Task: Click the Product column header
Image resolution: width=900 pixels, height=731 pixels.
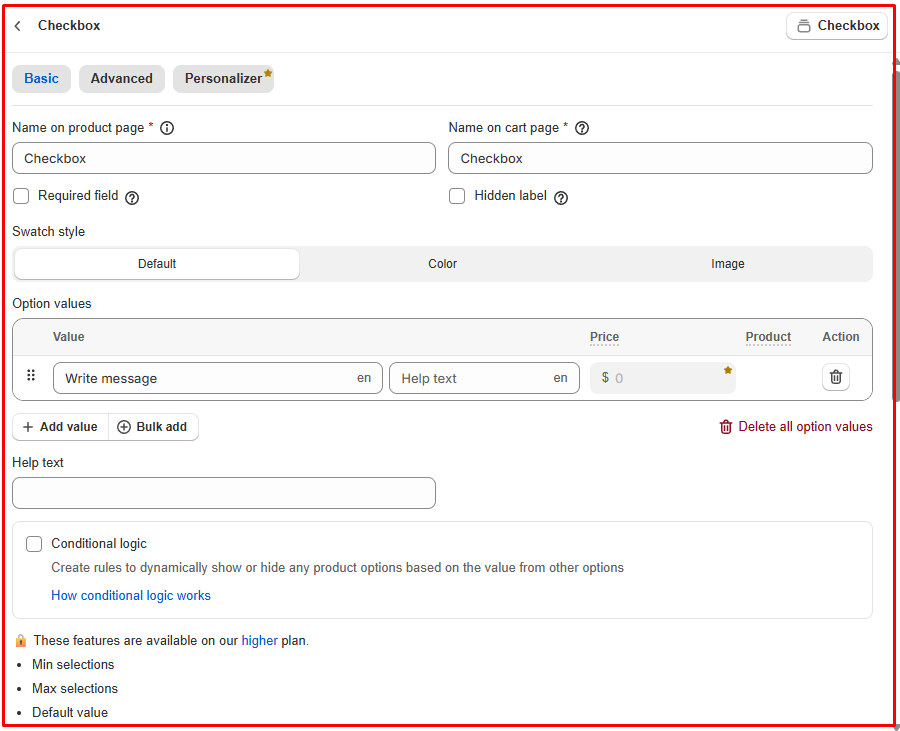Action: click(768, 337)
